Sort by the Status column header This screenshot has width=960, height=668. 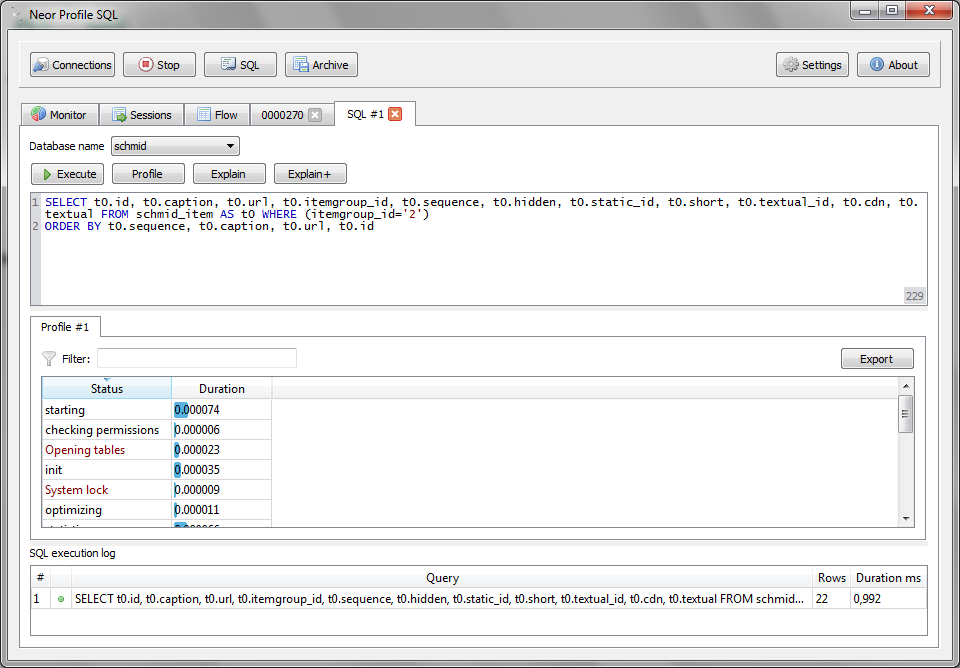point(107,388)
